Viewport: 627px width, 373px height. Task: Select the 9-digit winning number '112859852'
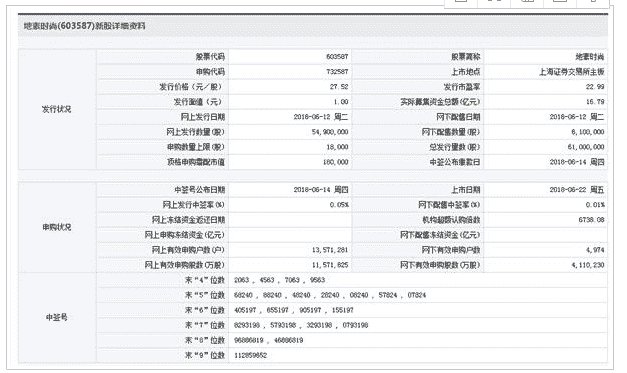(x=250, y=355)
